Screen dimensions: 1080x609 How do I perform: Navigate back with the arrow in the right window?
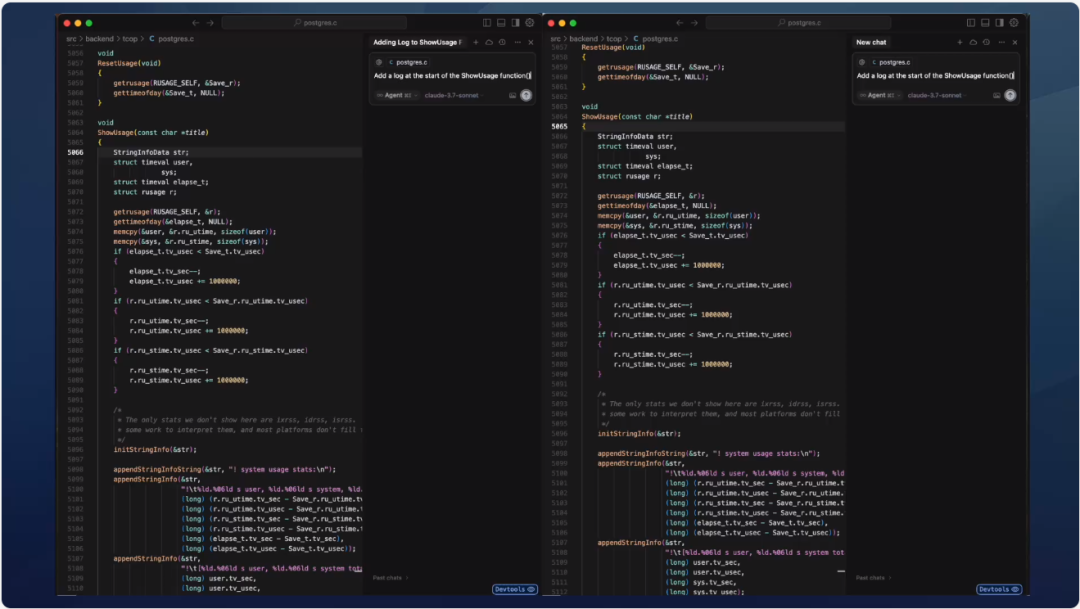tap(680, 22)
